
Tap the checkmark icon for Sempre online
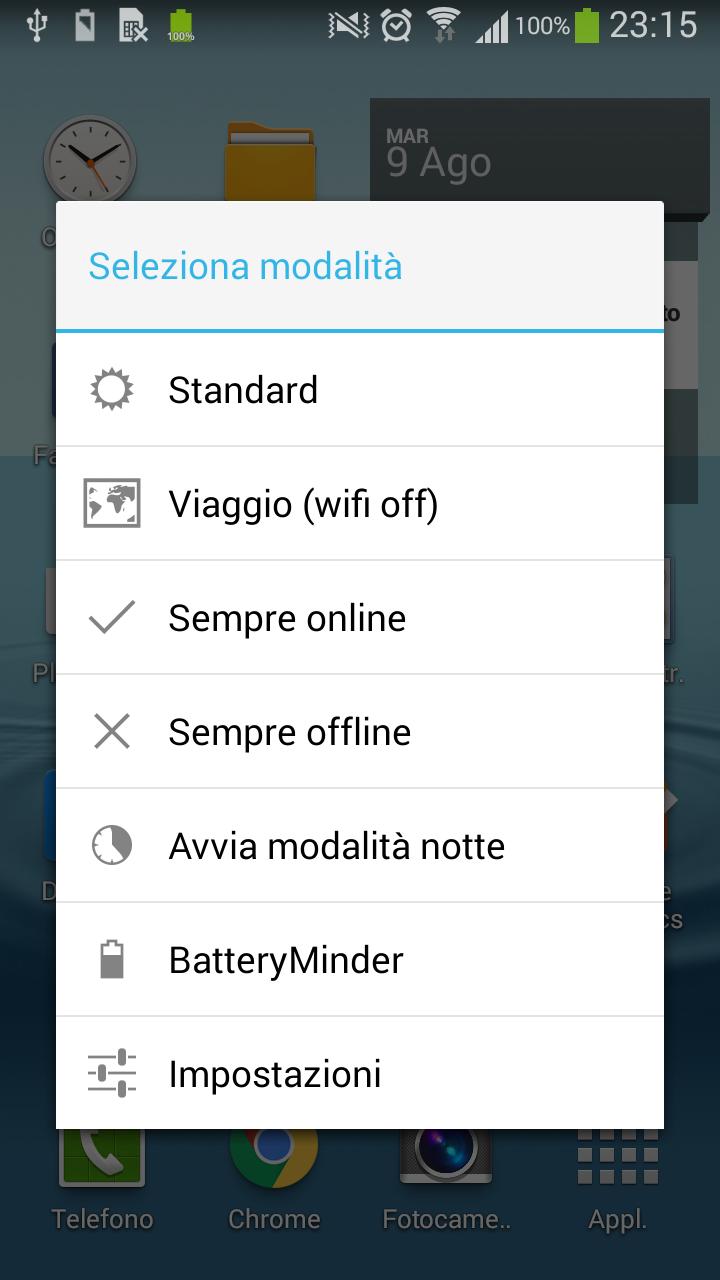tap(111, 618)
